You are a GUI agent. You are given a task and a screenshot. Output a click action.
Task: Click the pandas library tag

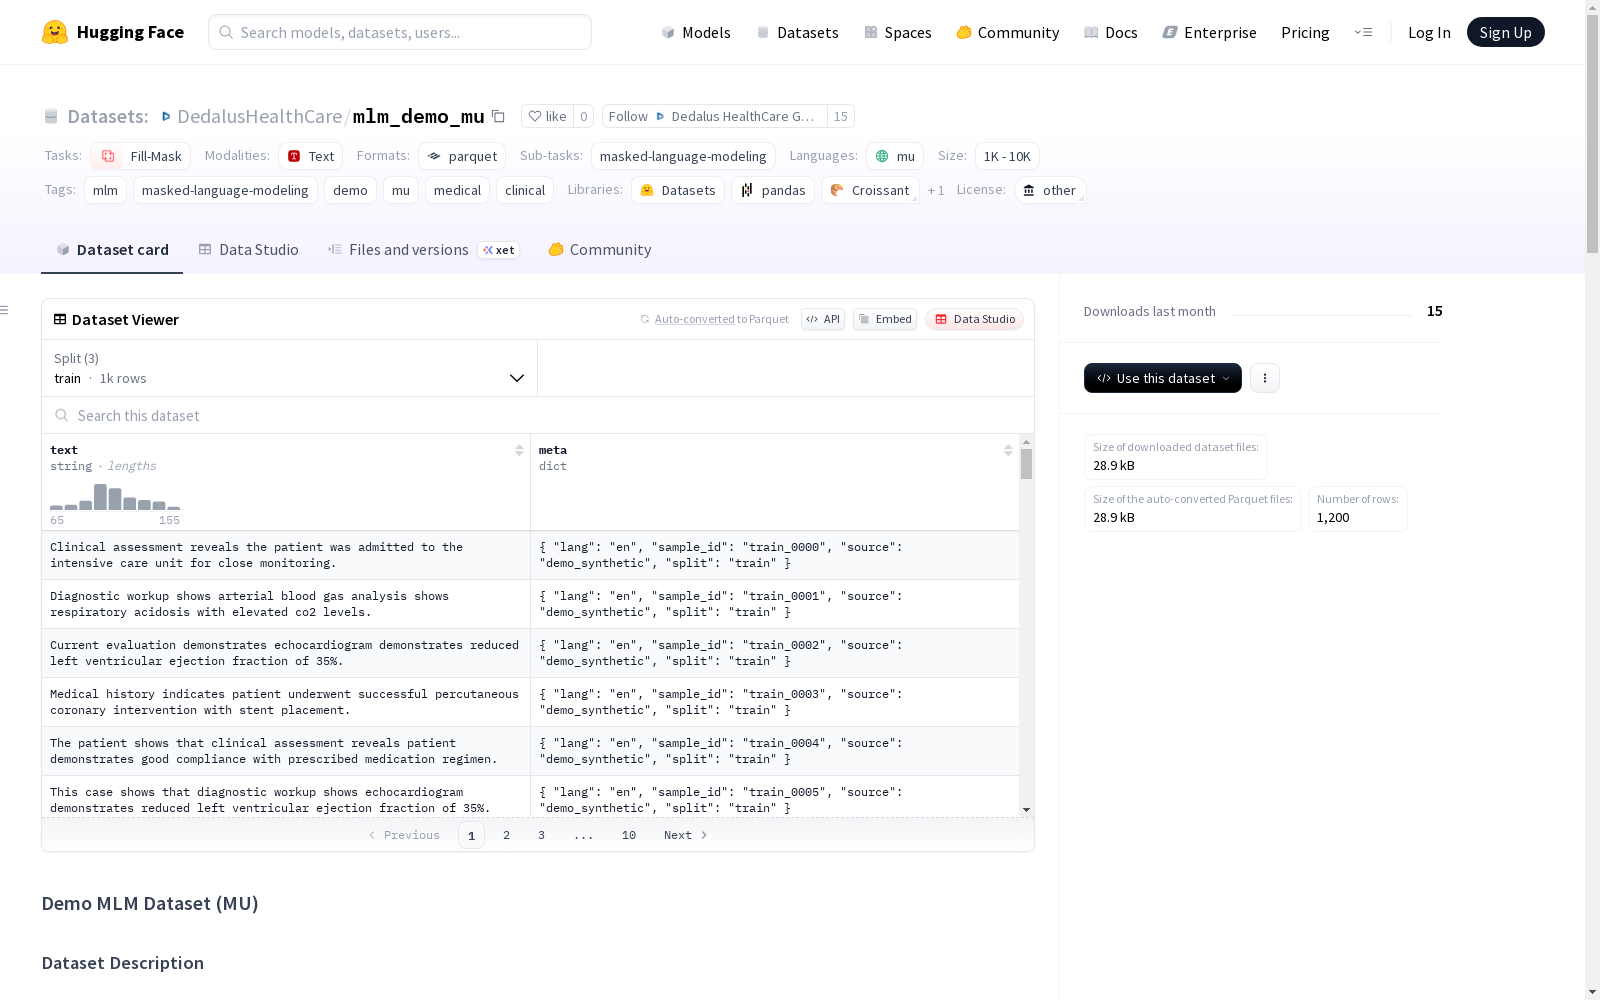pos(773,190)
